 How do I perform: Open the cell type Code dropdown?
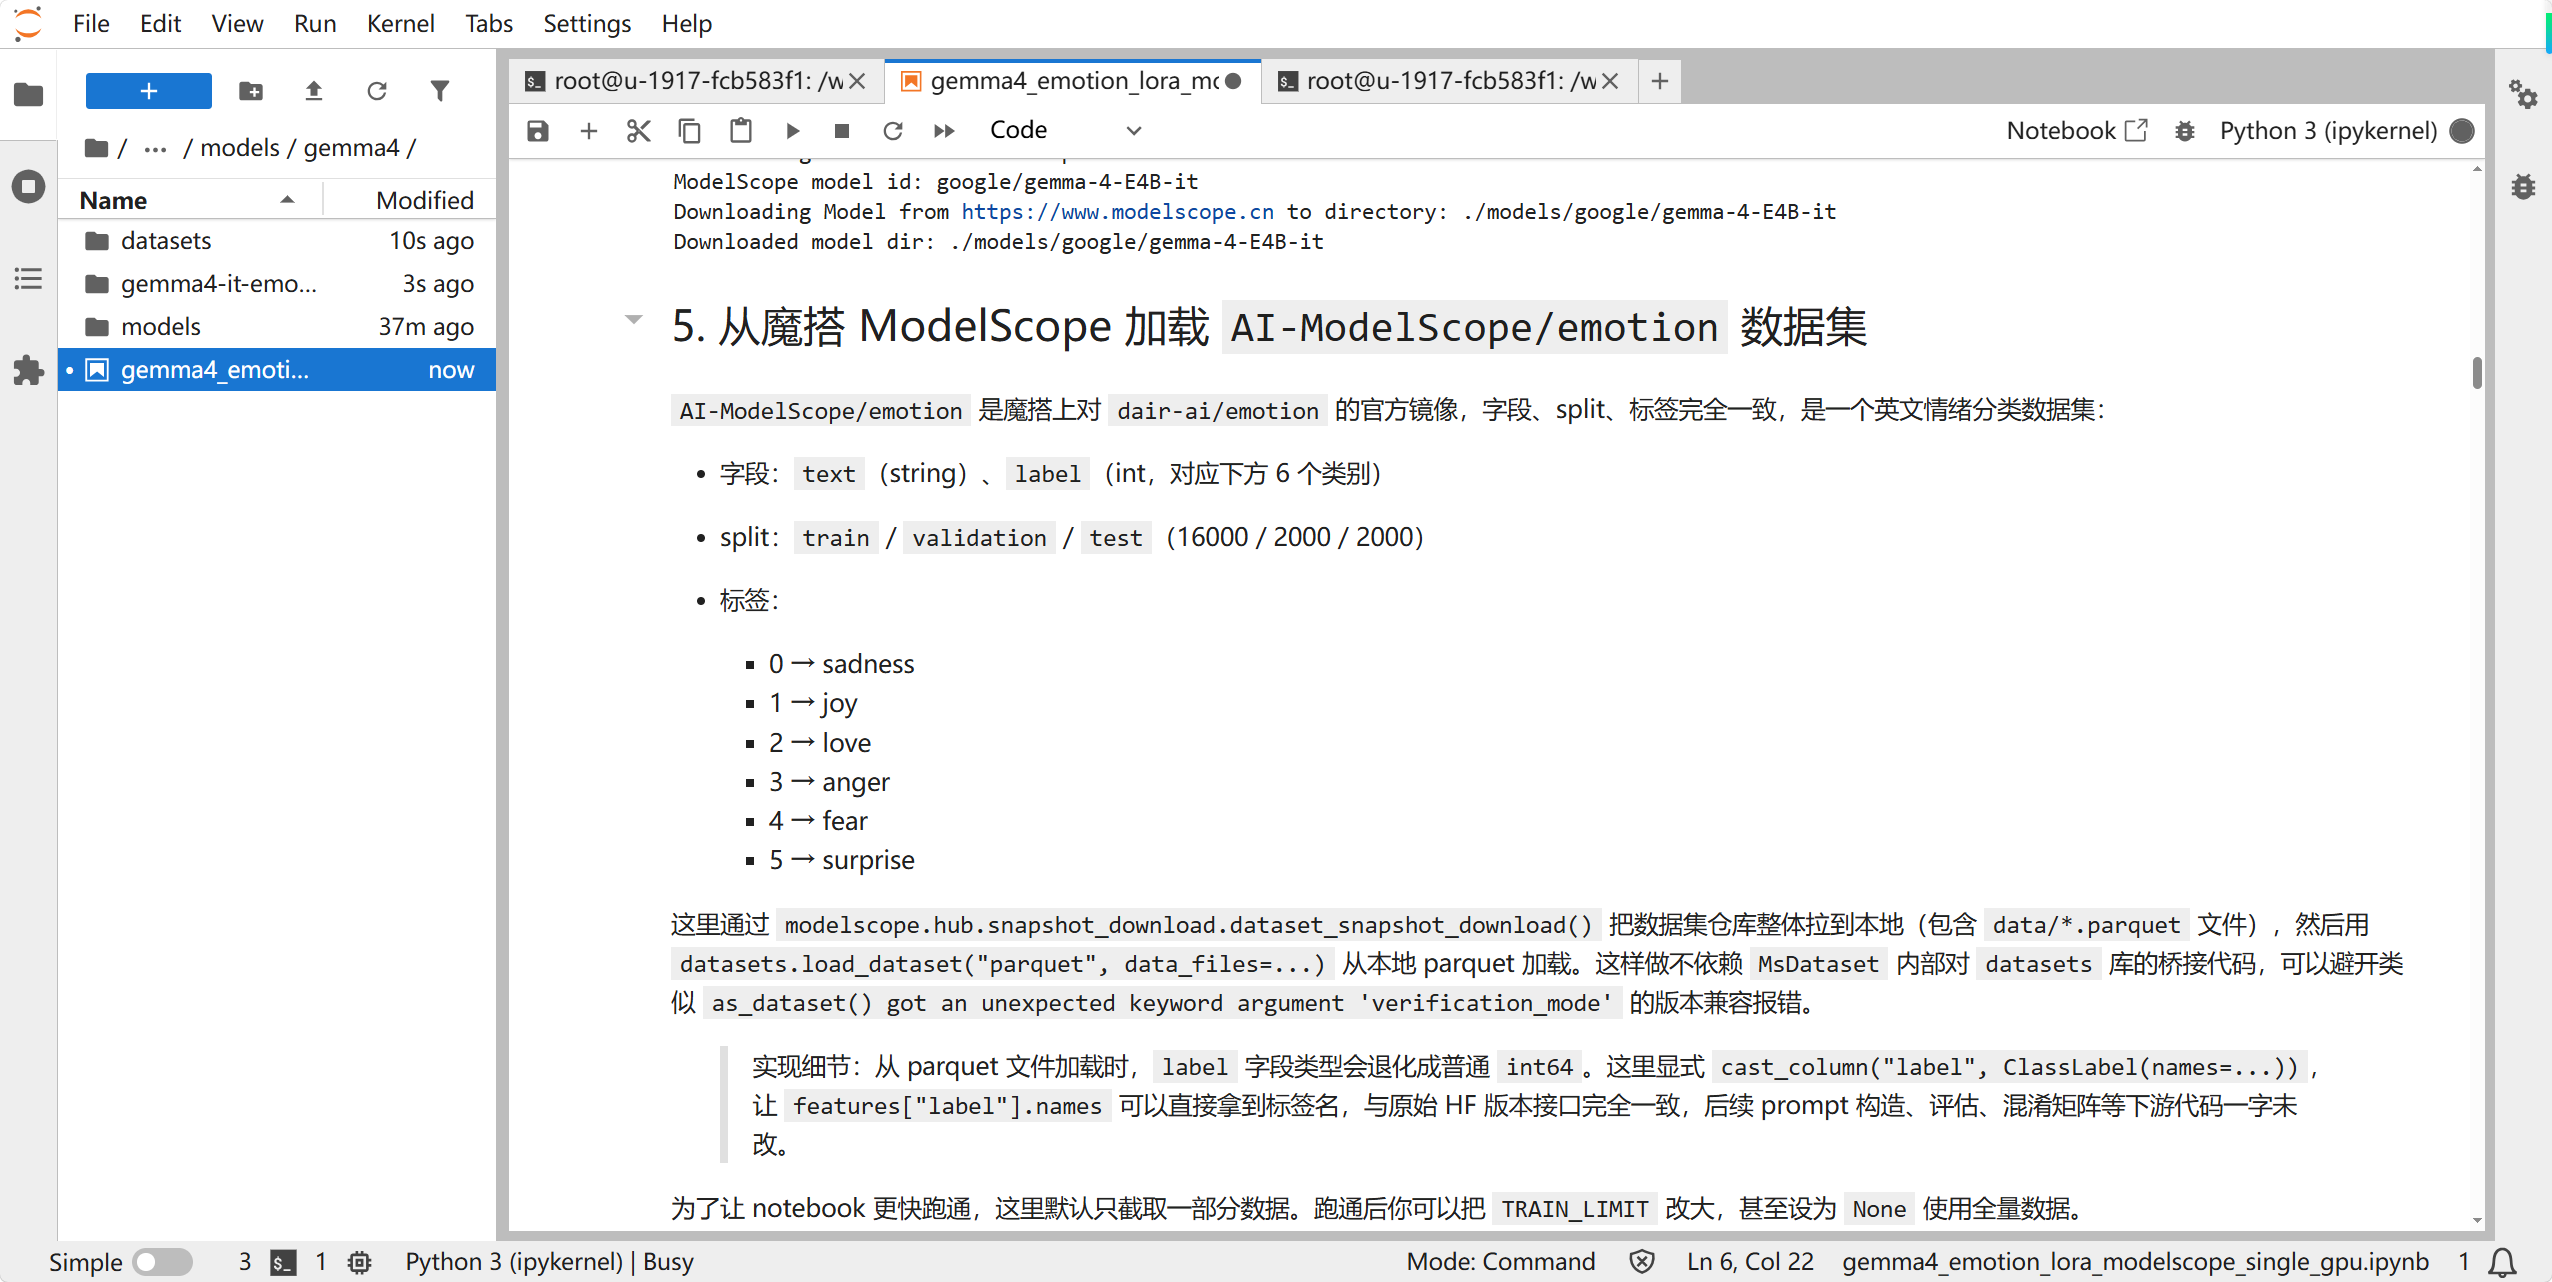[1064, 131]
